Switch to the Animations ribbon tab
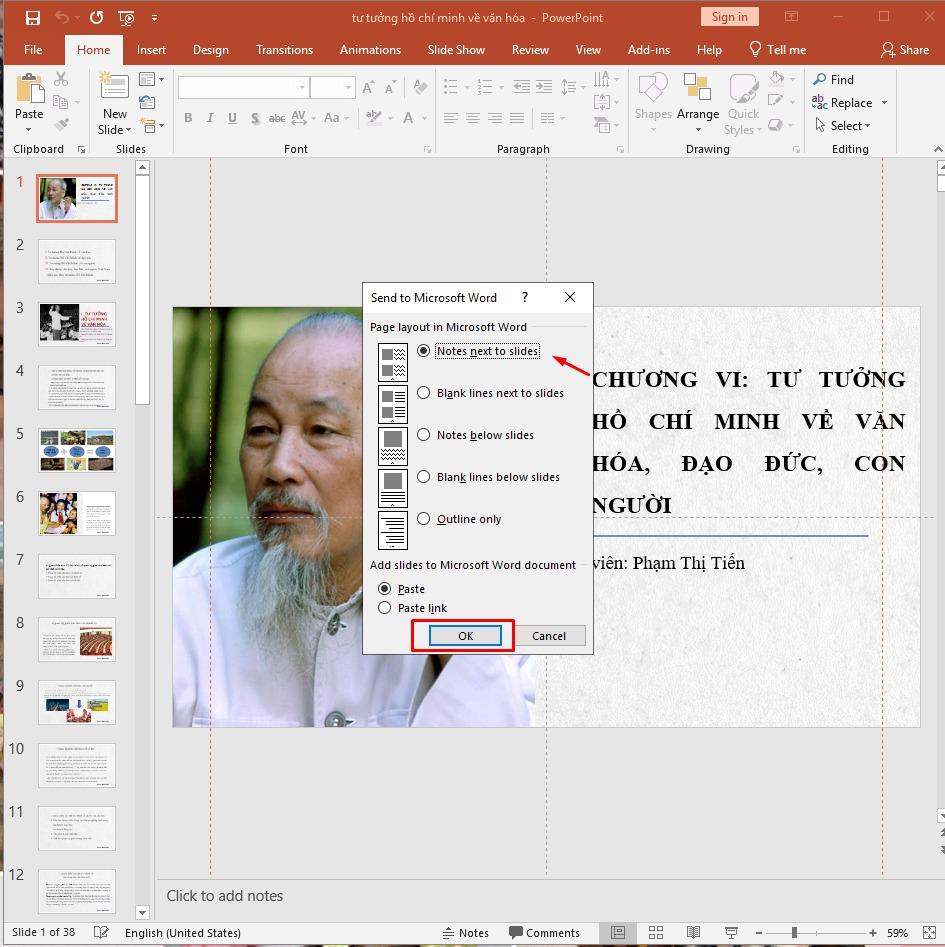 (370, 49)
